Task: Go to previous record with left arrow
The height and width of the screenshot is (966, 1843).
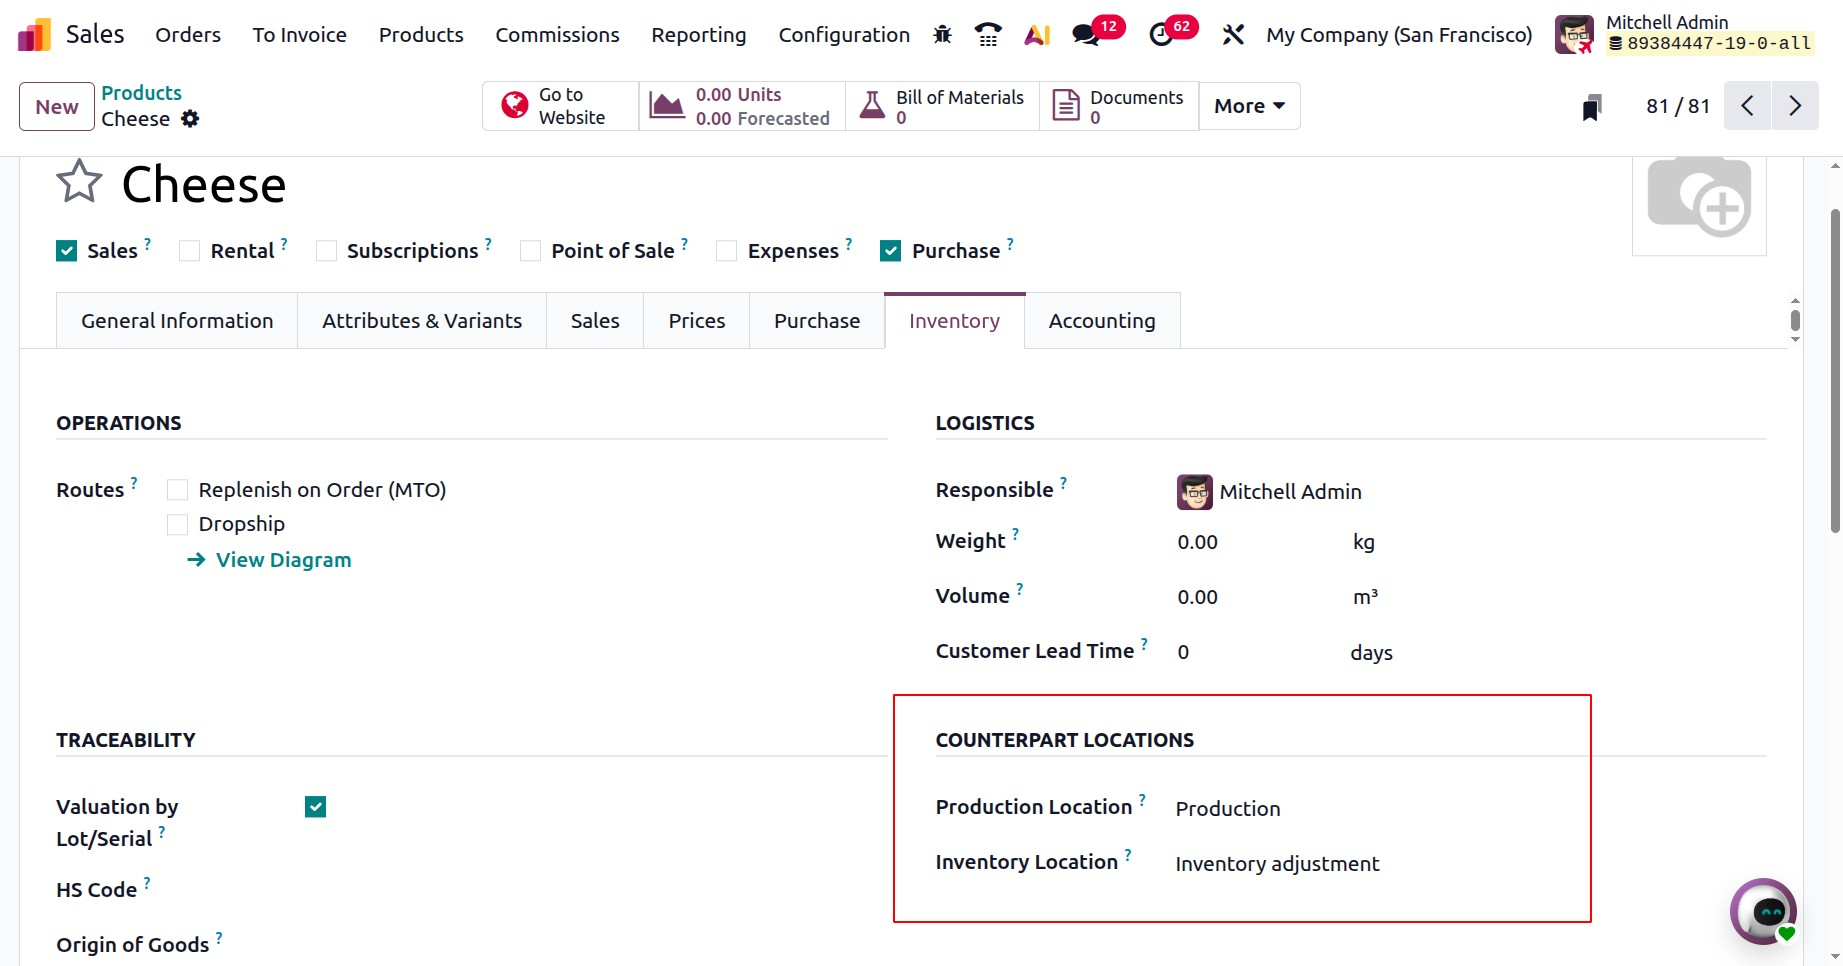Action: click(1747, 106)
